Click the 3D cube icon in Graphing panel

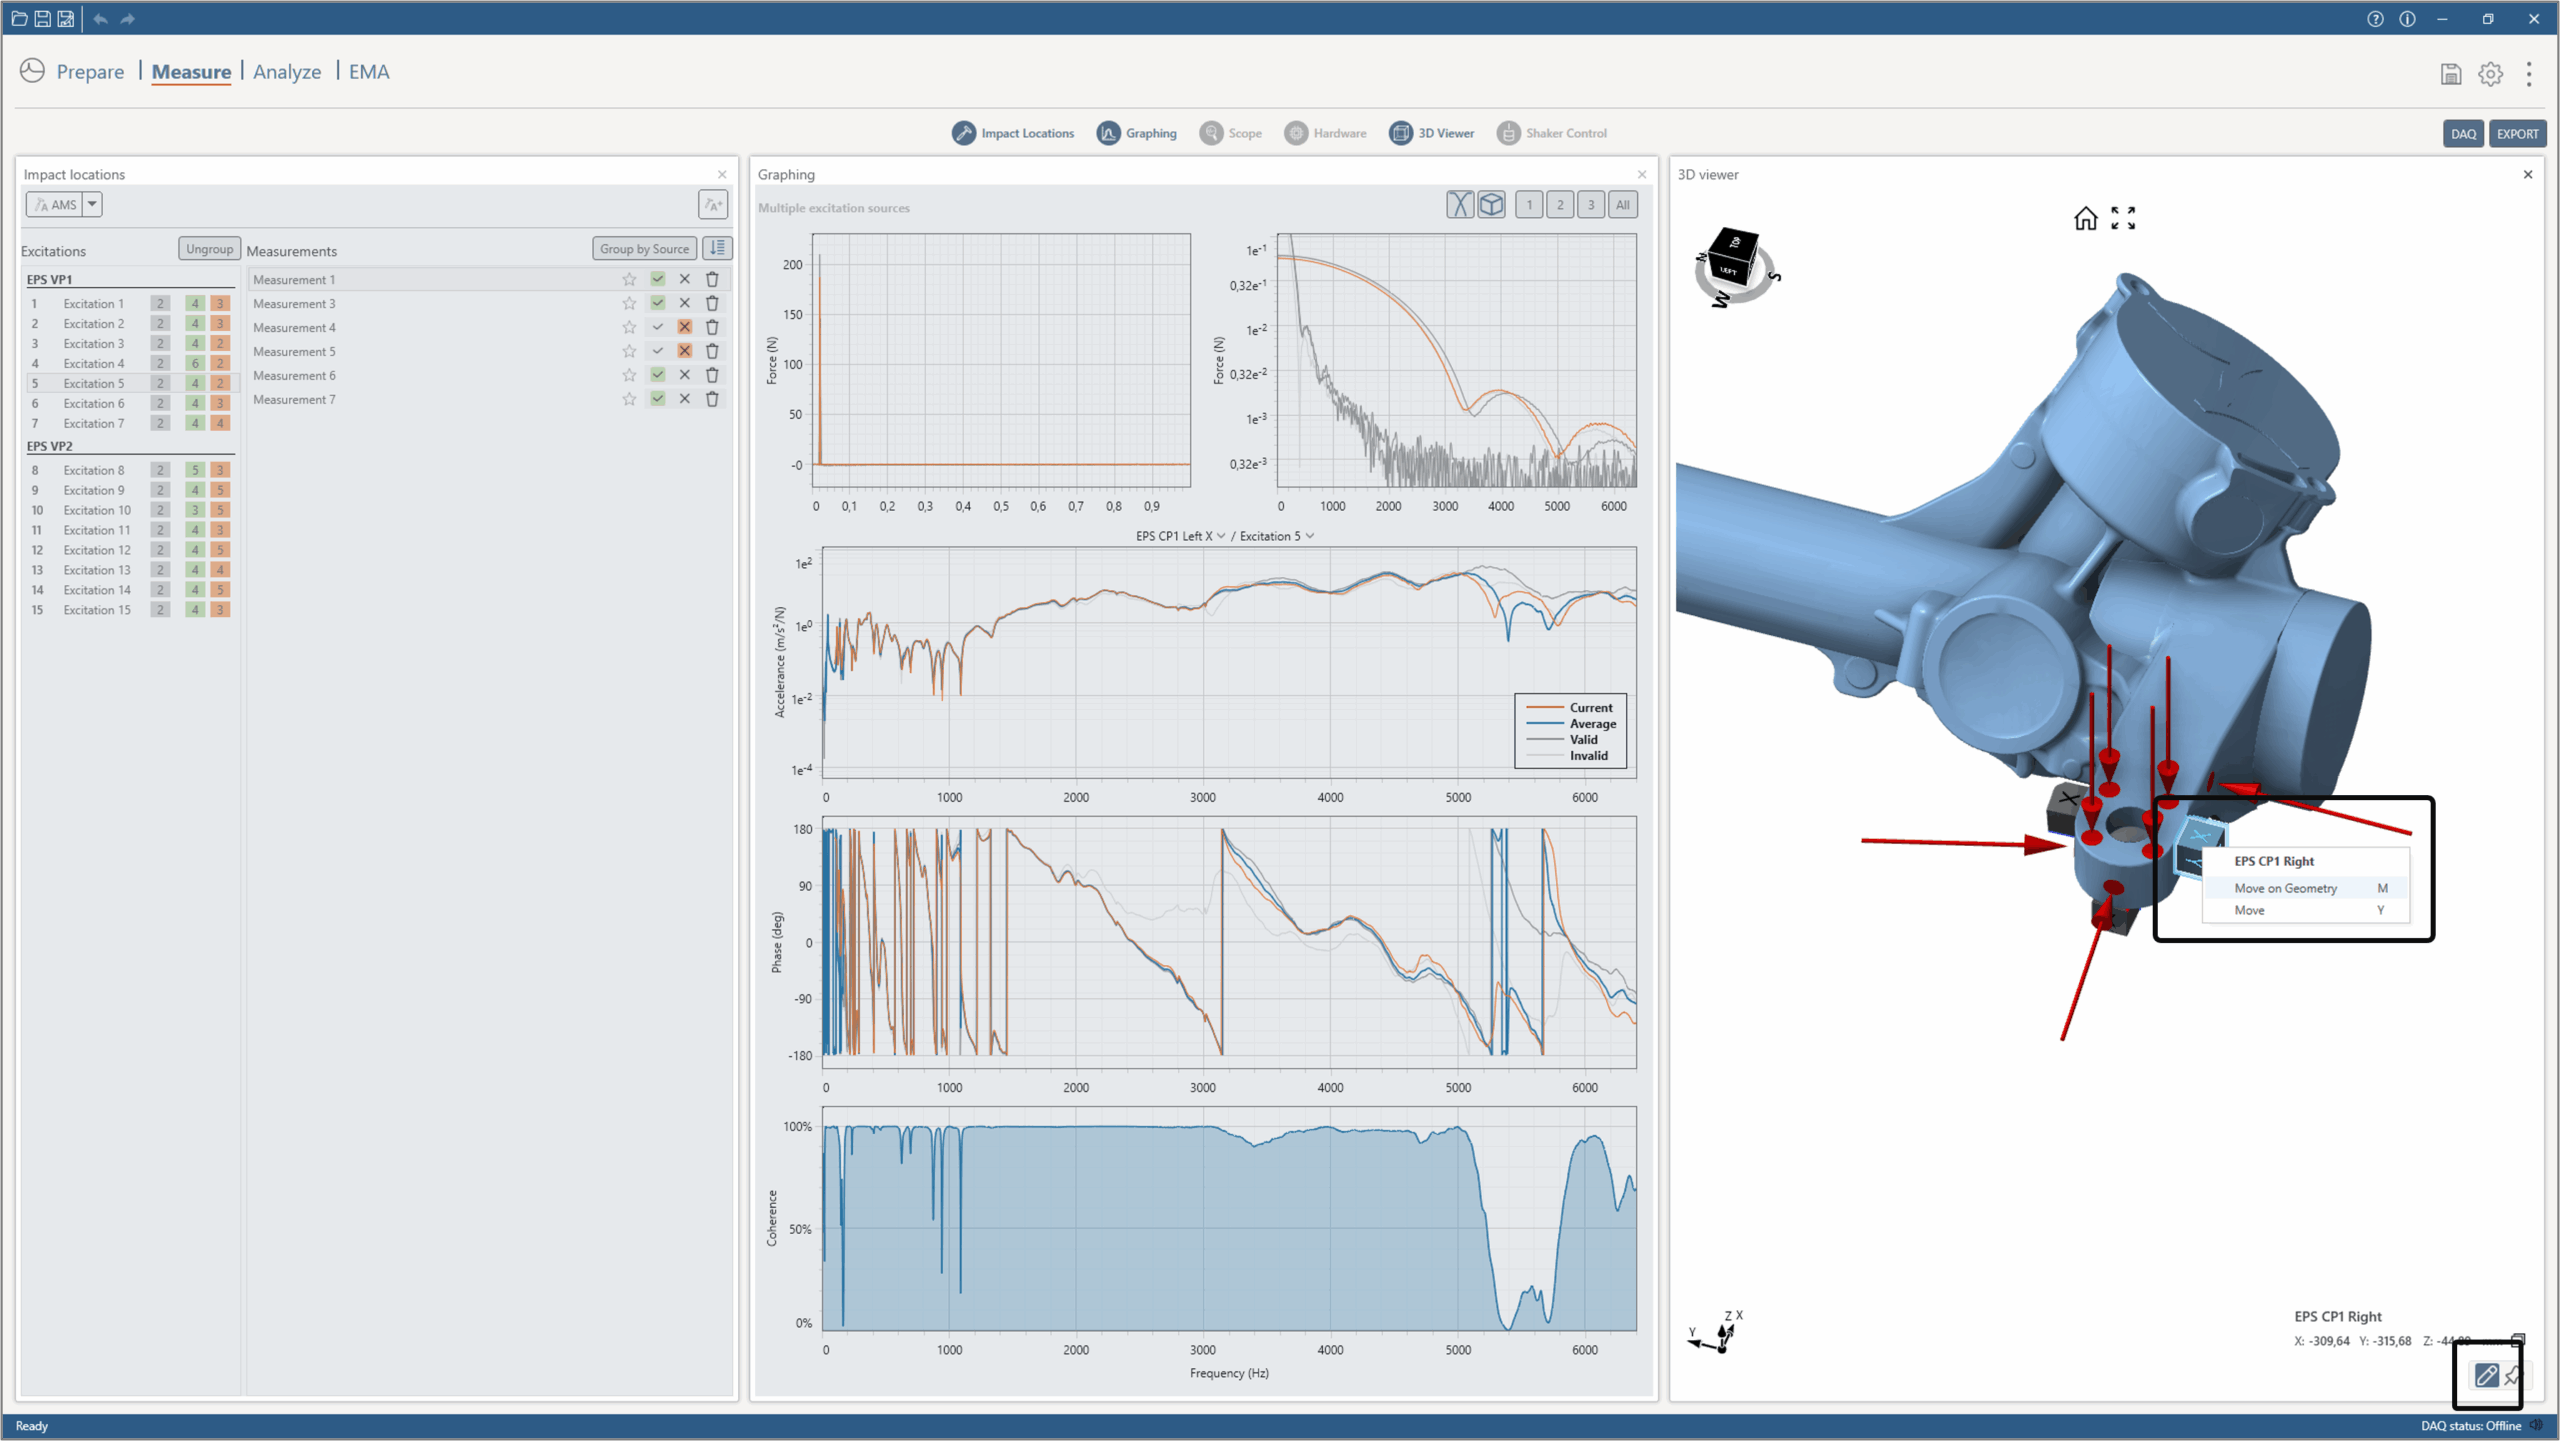[1491, 205]
